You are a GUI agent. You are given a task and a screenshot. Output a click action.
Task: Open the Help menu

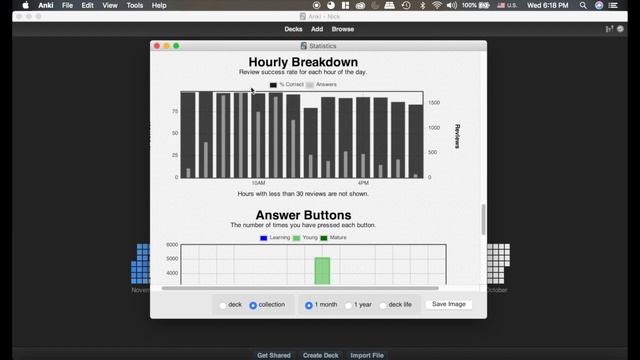[x=159, y=5]
